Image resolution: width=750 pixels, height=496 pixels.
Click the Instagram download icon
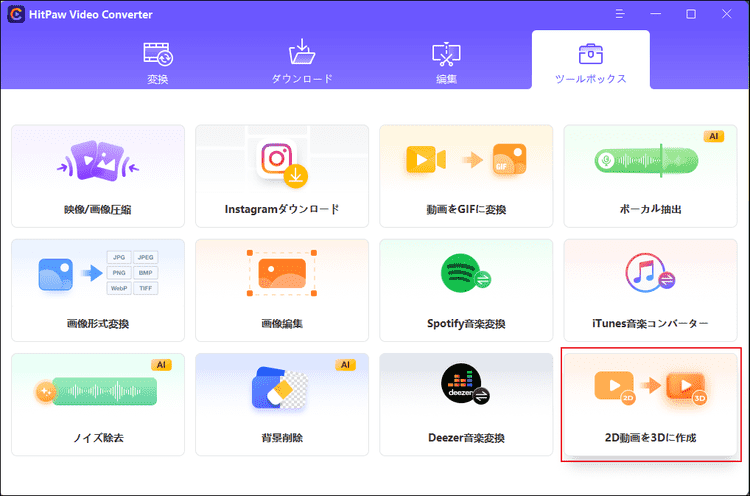(x=282, y=163)
